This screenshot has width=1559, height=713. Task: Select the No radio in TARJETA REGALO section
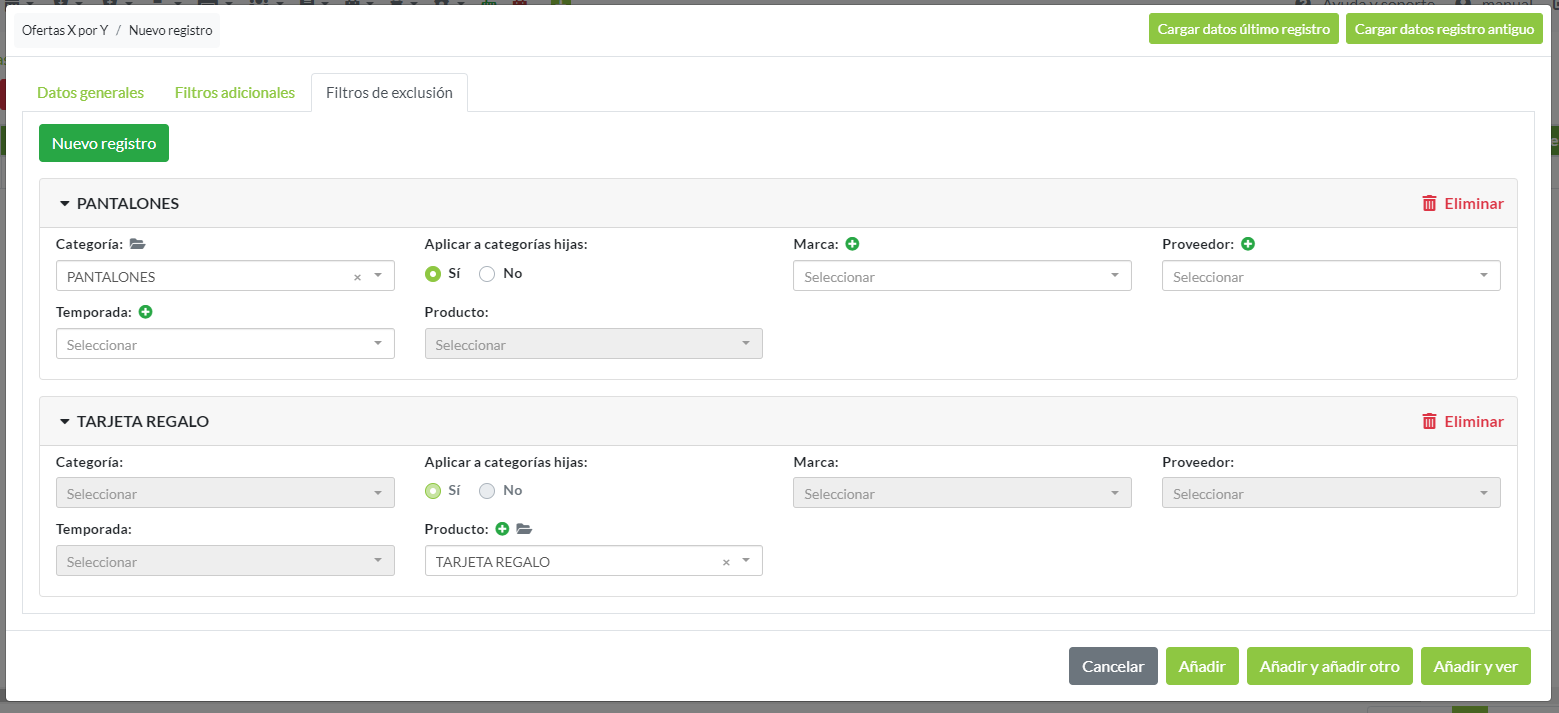click(487, 490)
